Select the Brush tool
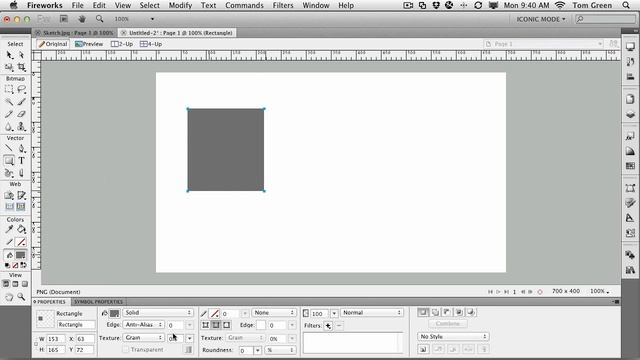Screen dimensions: 640x360 [x=21, y=102]
